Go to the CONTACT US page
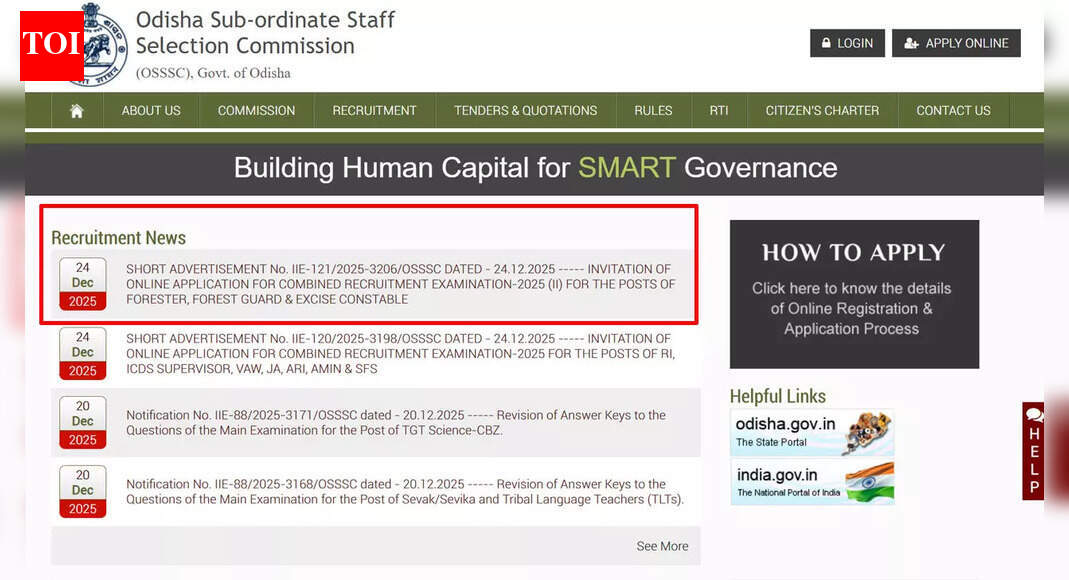This screenshot has width=1069, height=580. tap(953, 111)
